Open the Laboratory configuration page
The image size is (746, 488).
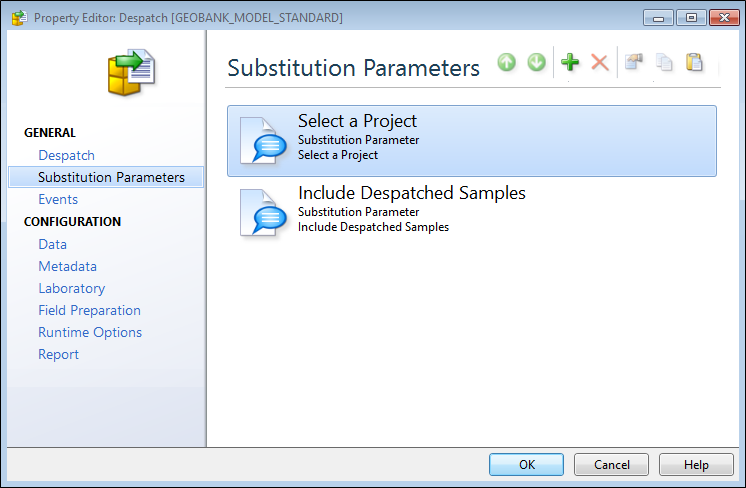(x=72, y=288)
